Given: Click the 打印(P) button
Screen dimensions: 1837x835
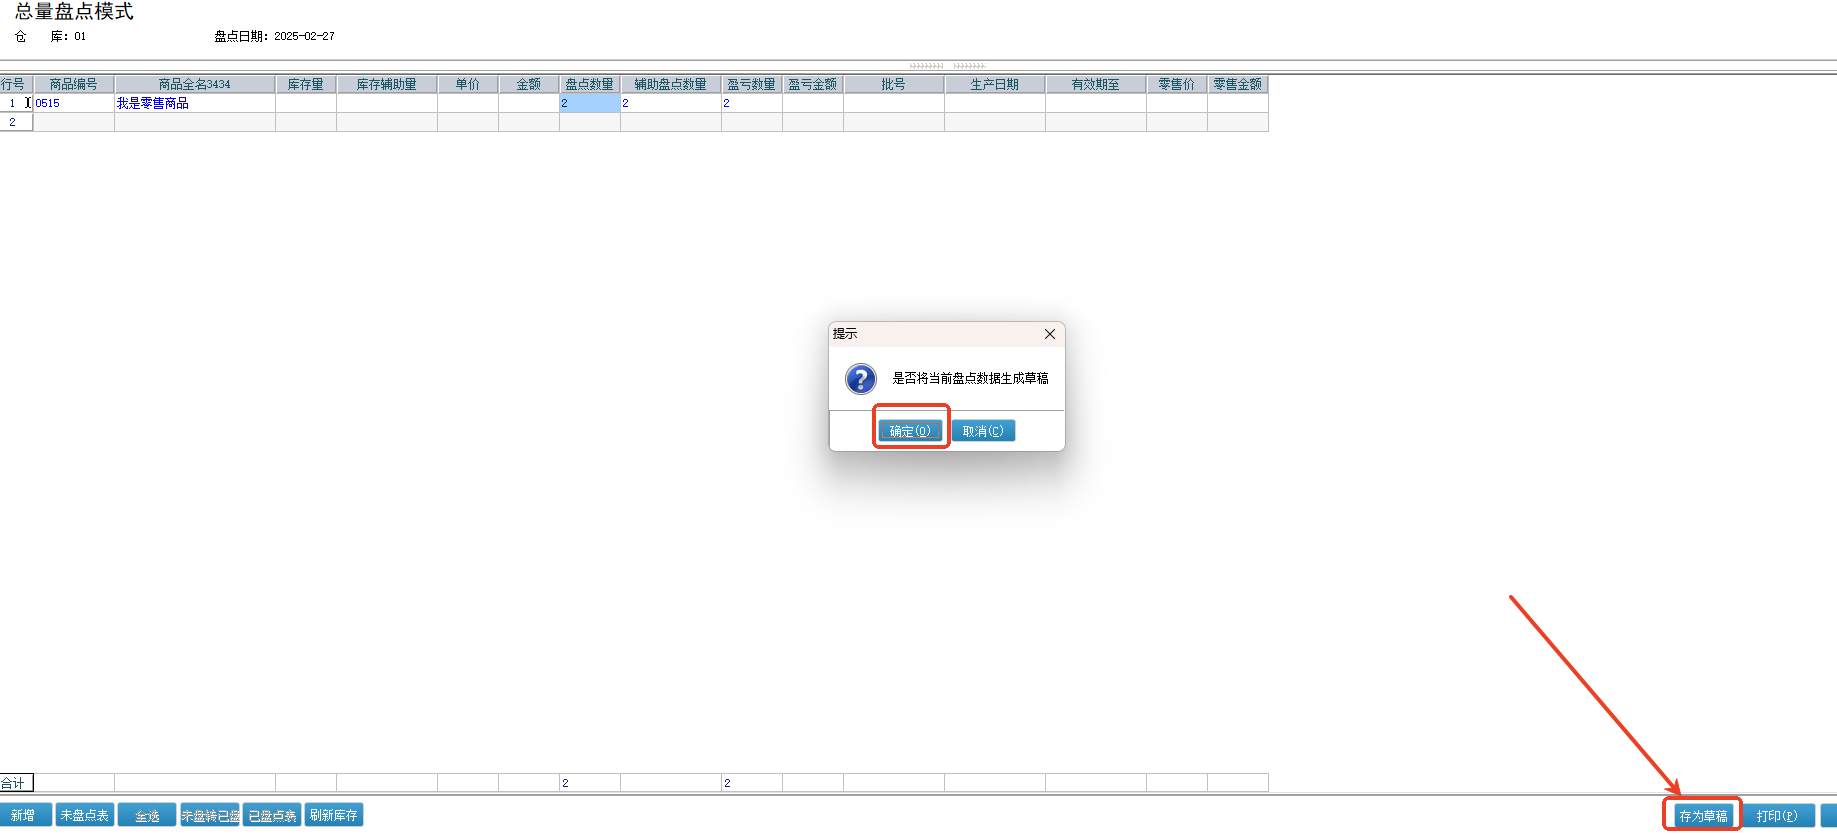Looking at the screenshot, I should tap(1777, 816).
